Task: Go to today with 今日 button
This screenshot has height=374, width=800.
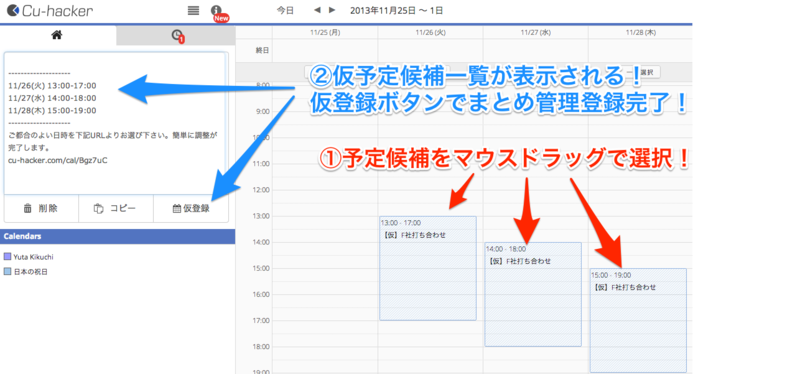Action: [285, 10]
